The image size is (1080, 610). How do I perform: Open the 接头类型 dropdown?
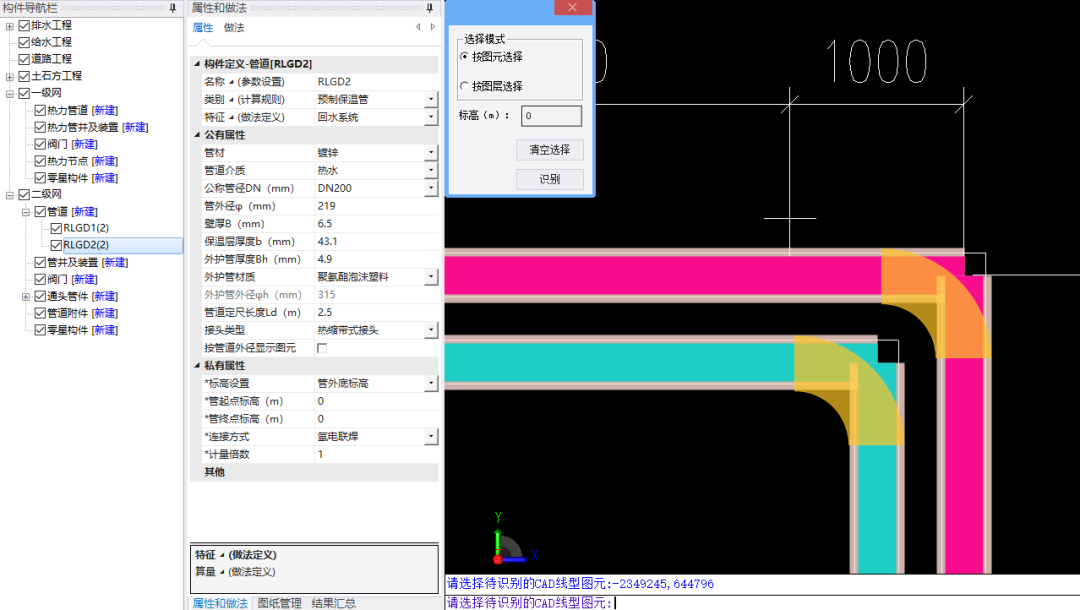click(431, 330)
